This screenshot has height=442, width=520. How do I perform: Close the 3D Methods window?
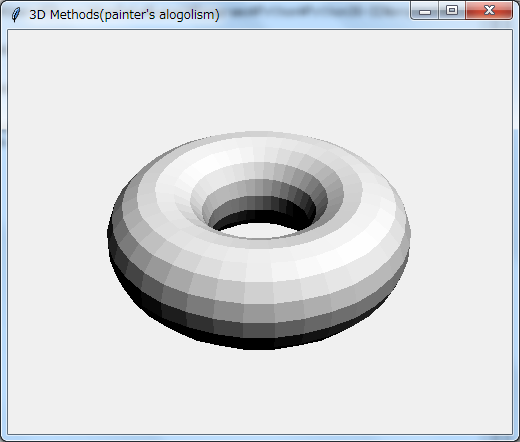point(489,11)
